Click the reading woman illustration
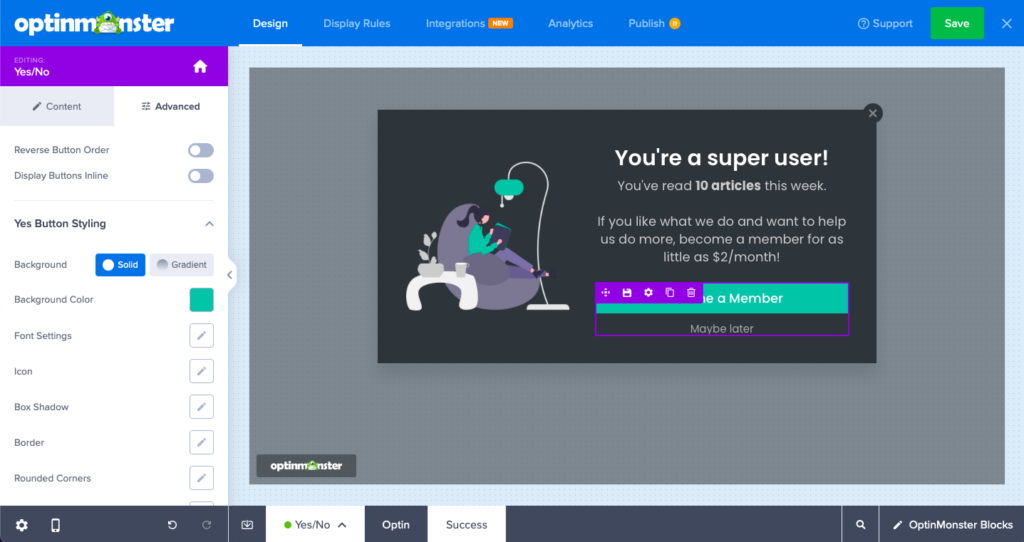This screenshot has width=1024, height=542. [x=487, y=236]
